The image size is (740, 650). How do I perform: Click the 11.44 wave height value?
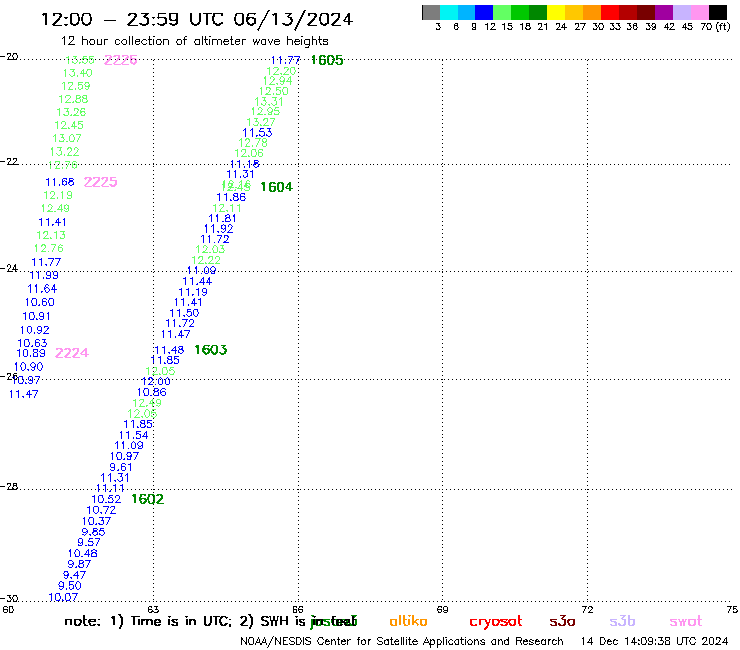coord(197,281)
